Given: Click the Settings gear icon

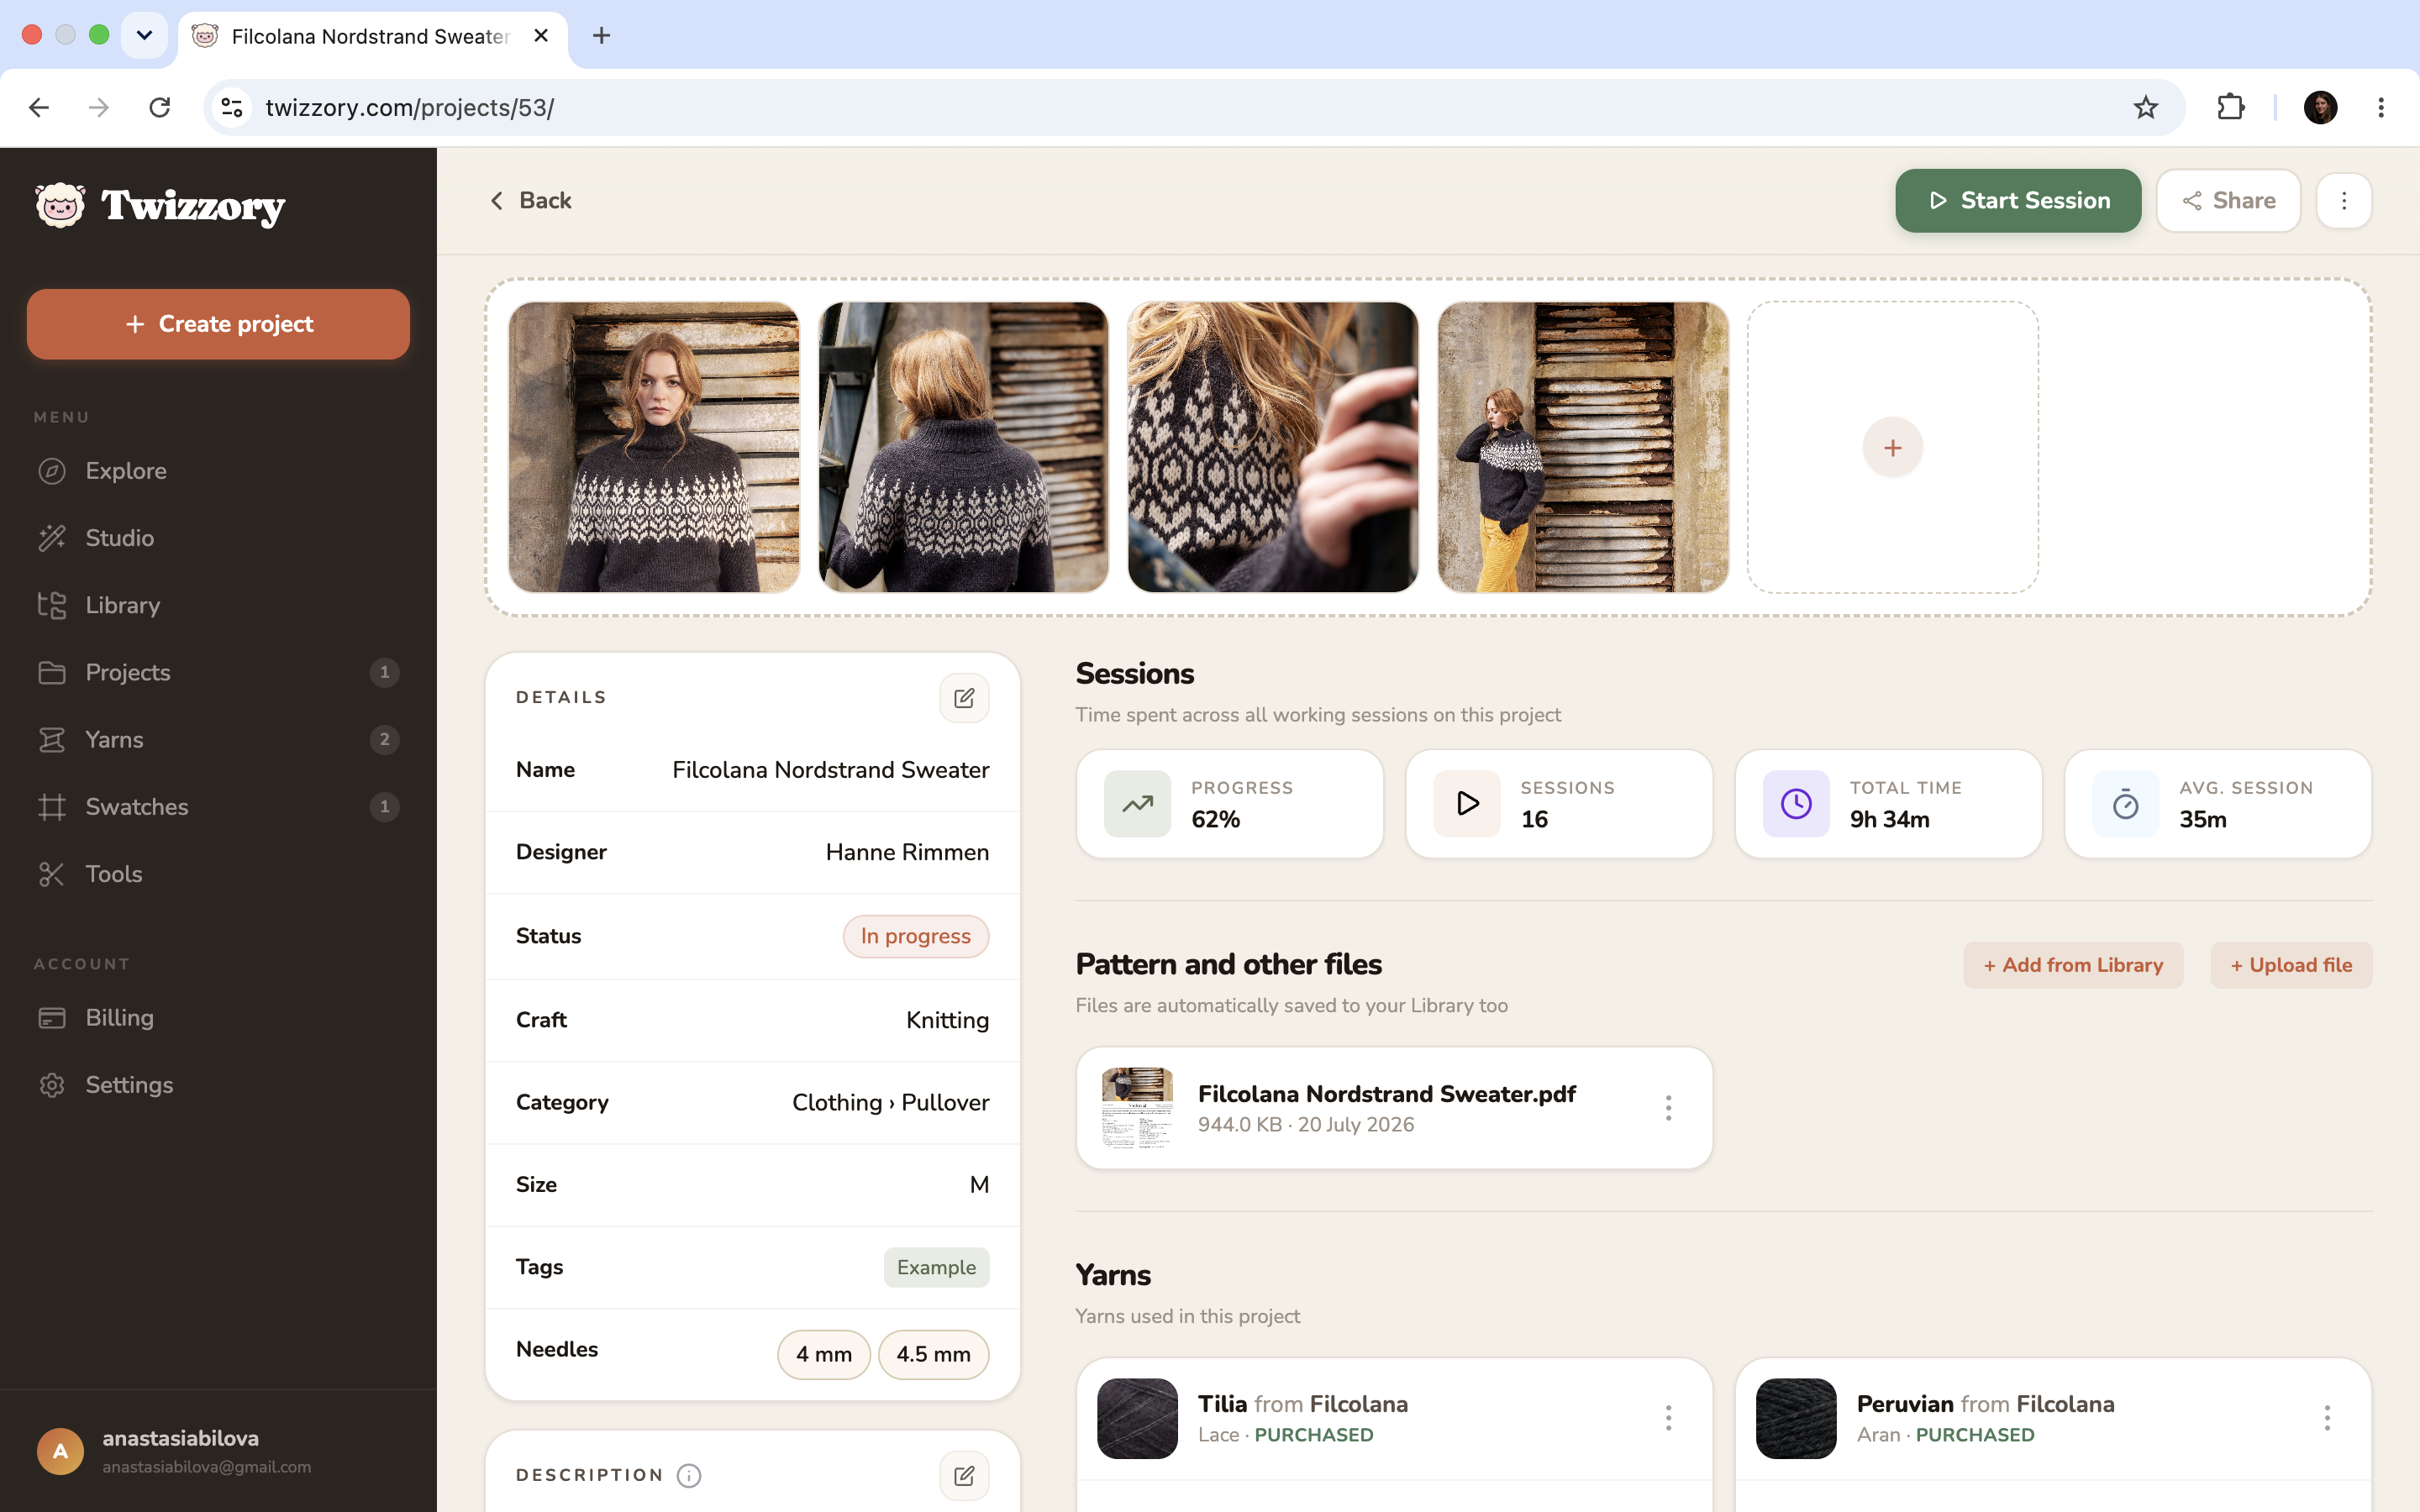Looking at the screenshot, I should click(52, 1085).
